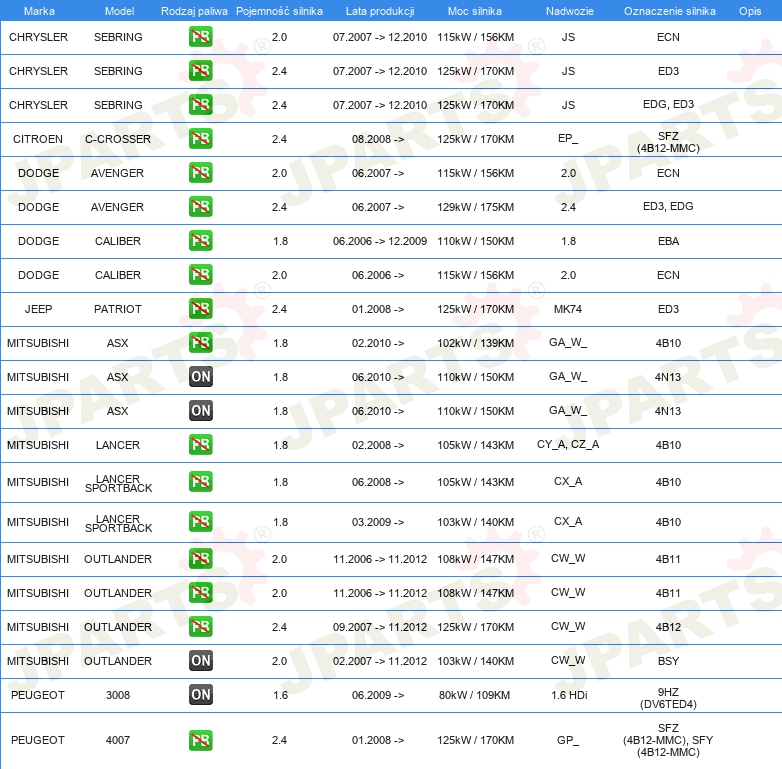
Task: Click the JEEP brand cell
Action: coord(38,309)
